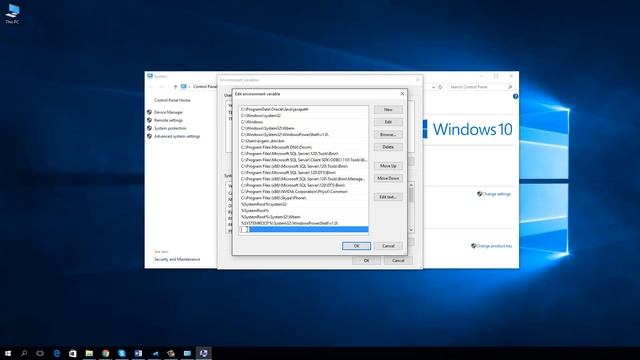The height and width of the screenshot is (360, 640).
Task: Select the %SYSTEMROOT%\System32\WindowsPowerShell\v1.0\ entry
Action: pyautogui.click(x=304, y=223)
